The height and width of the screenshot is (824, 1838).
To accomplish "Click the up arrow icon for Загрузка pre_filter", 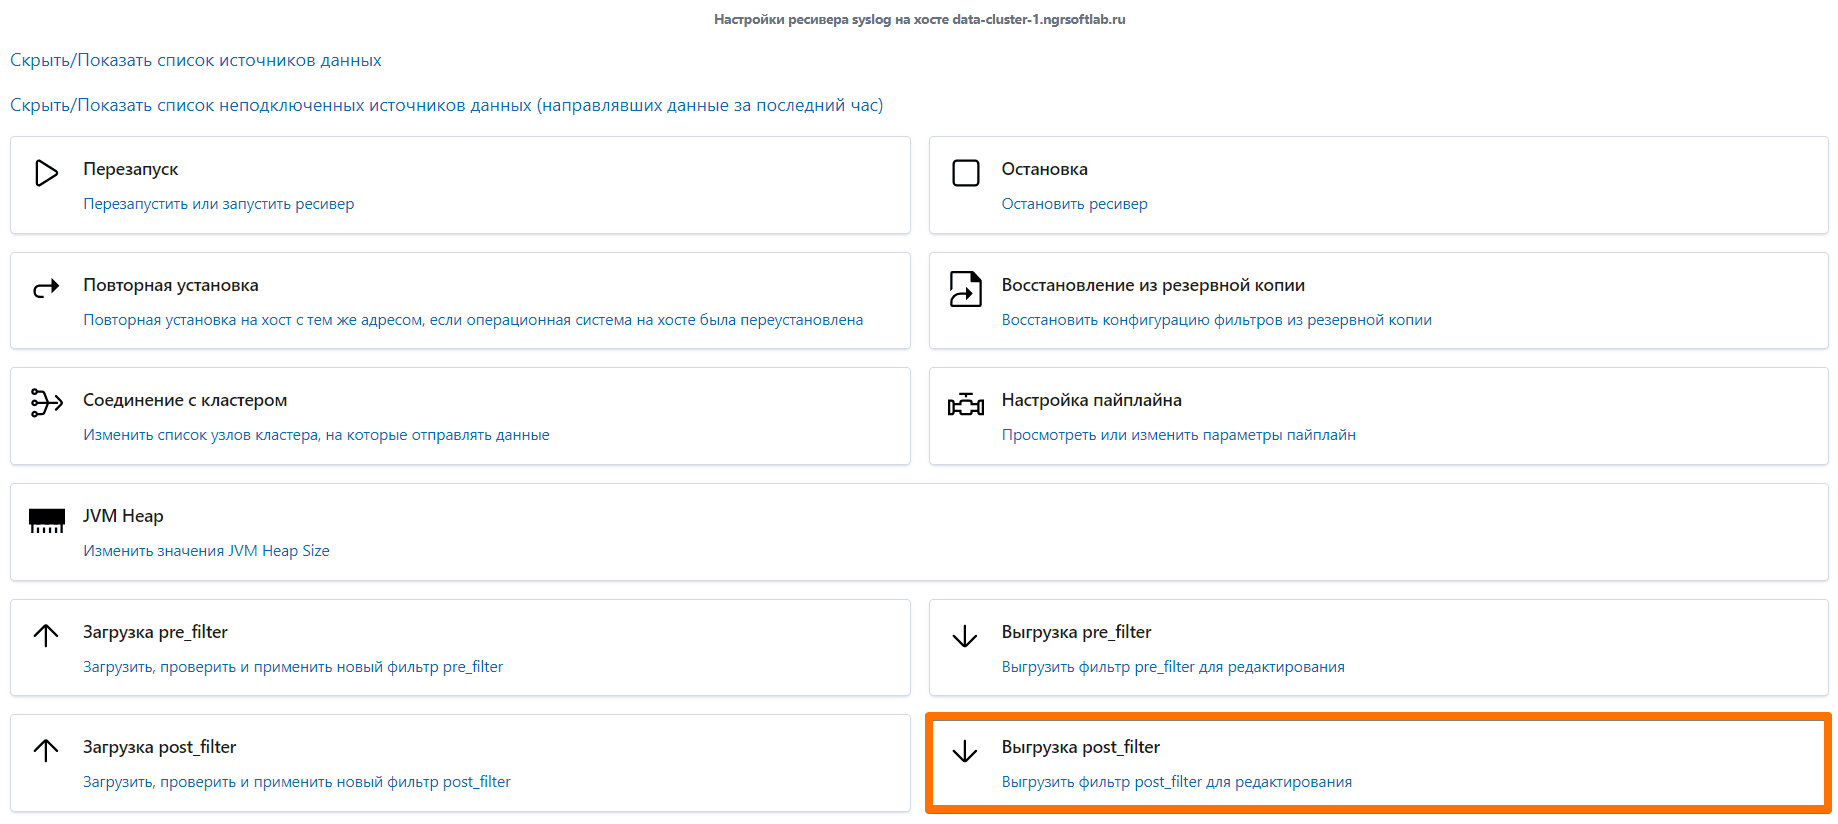I will click(x=46, y=635).
